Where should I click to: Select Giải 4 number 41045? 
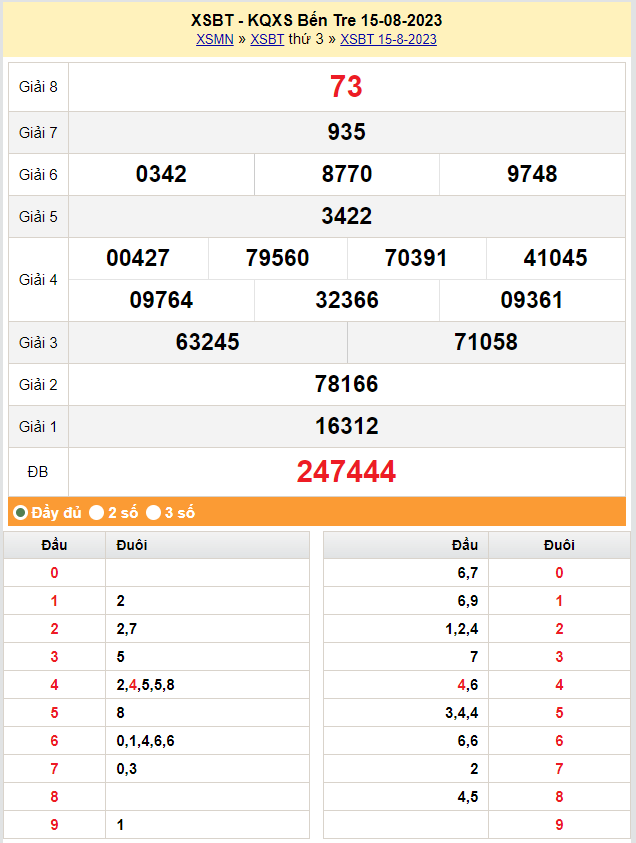[x=555, y=258]
